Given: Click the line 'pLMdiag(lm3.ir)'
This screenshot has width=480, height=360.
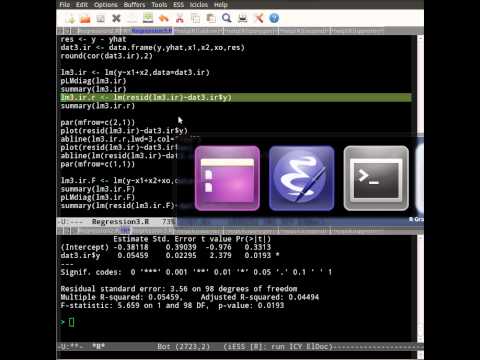Looking at the screenshot, I should point(93,81).
